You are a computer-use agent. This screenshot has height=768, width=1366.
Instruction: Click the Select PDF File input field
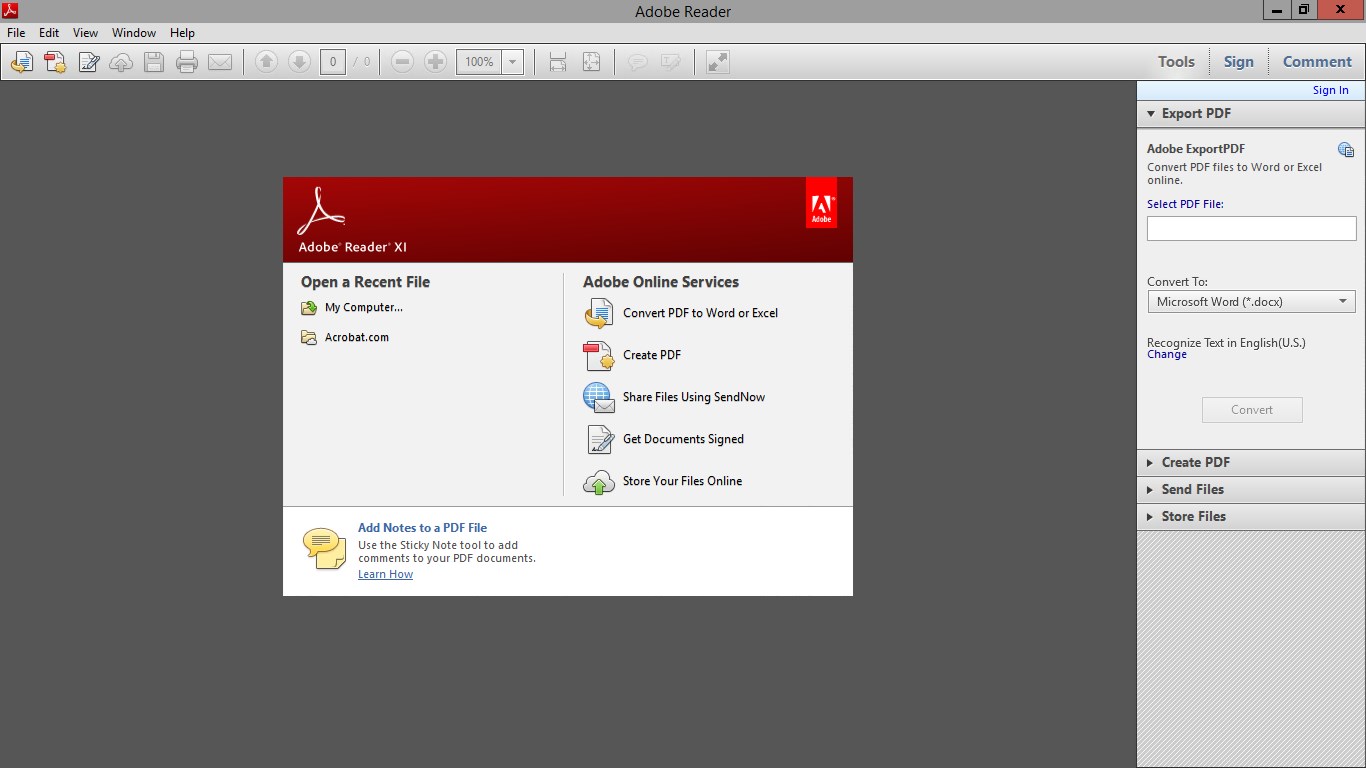pyautogui.click(x=1251, y=228)
